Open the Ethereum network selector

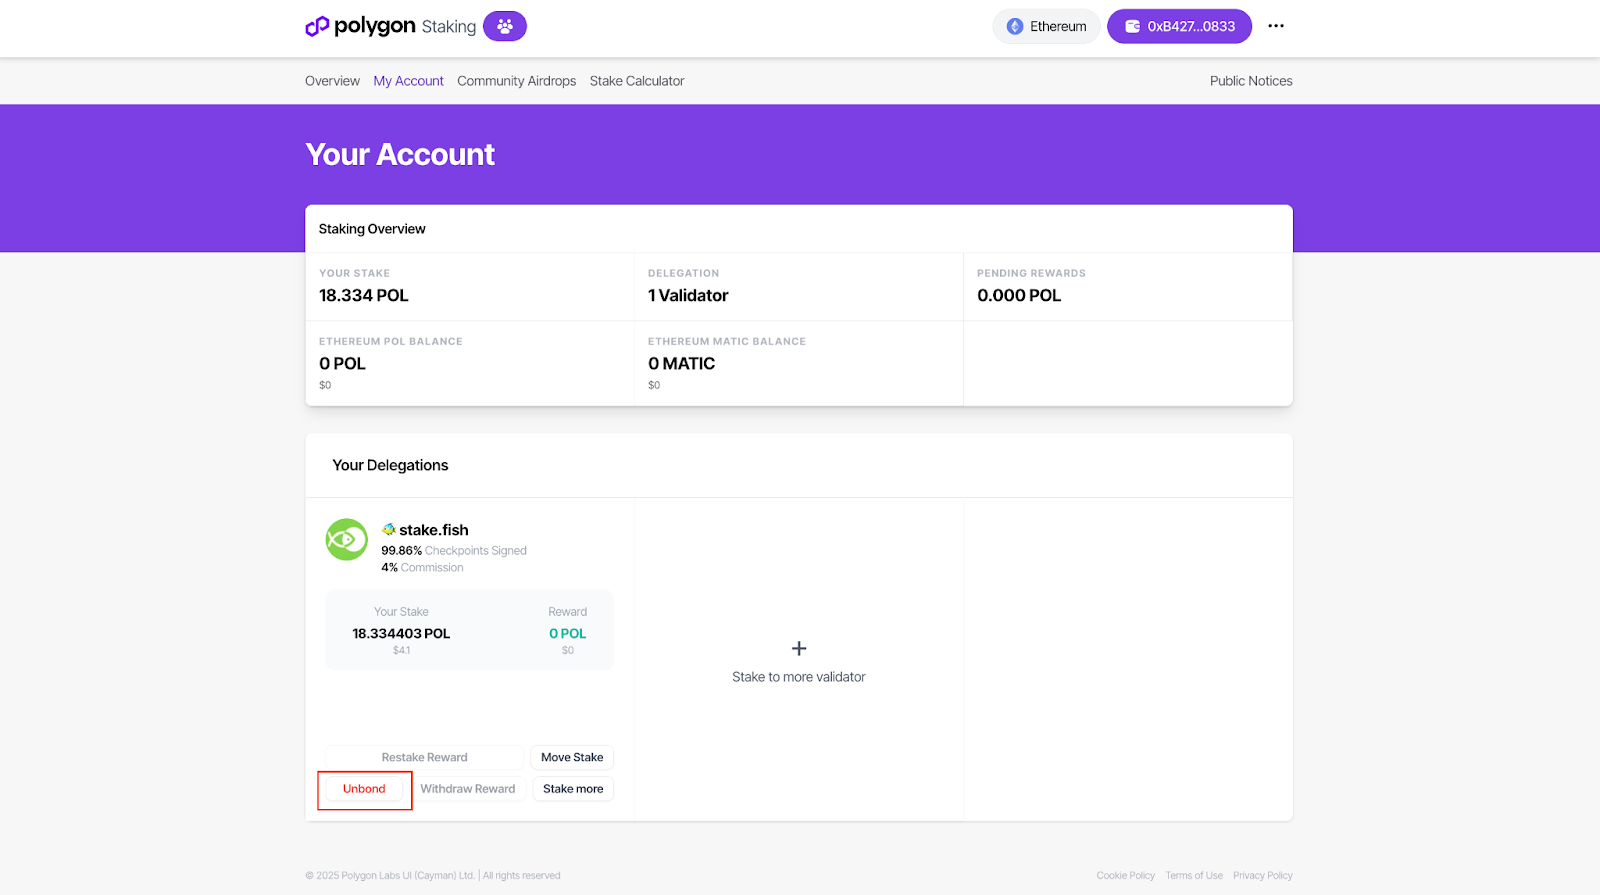[1046, 27]
